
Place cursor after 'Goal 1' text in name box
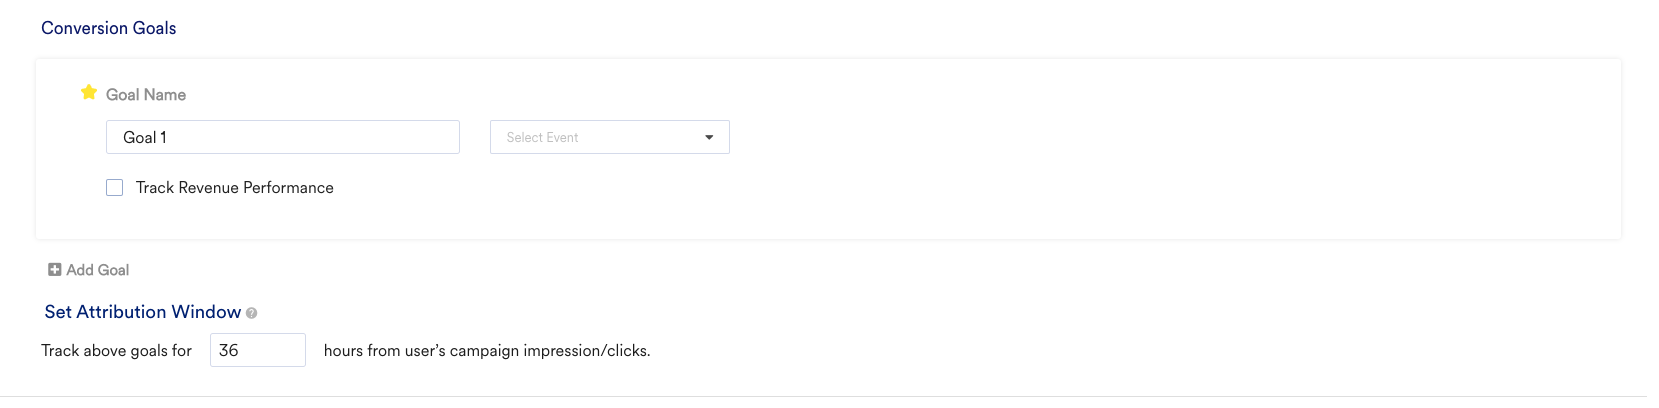[169, 137]
